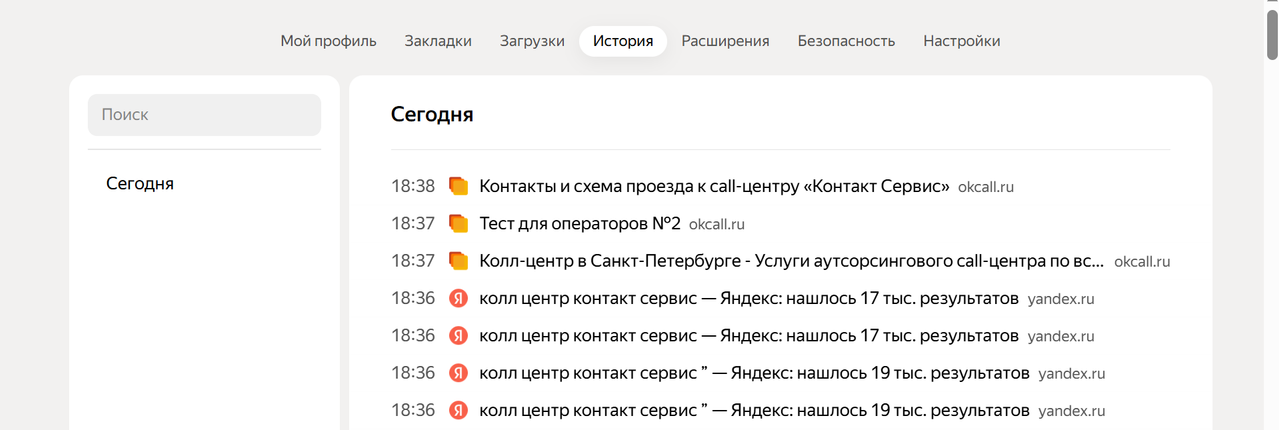Click the 18:38 timestamp
The height and width of the screenshot is (430, 1279).
click(x=413, y=186)
